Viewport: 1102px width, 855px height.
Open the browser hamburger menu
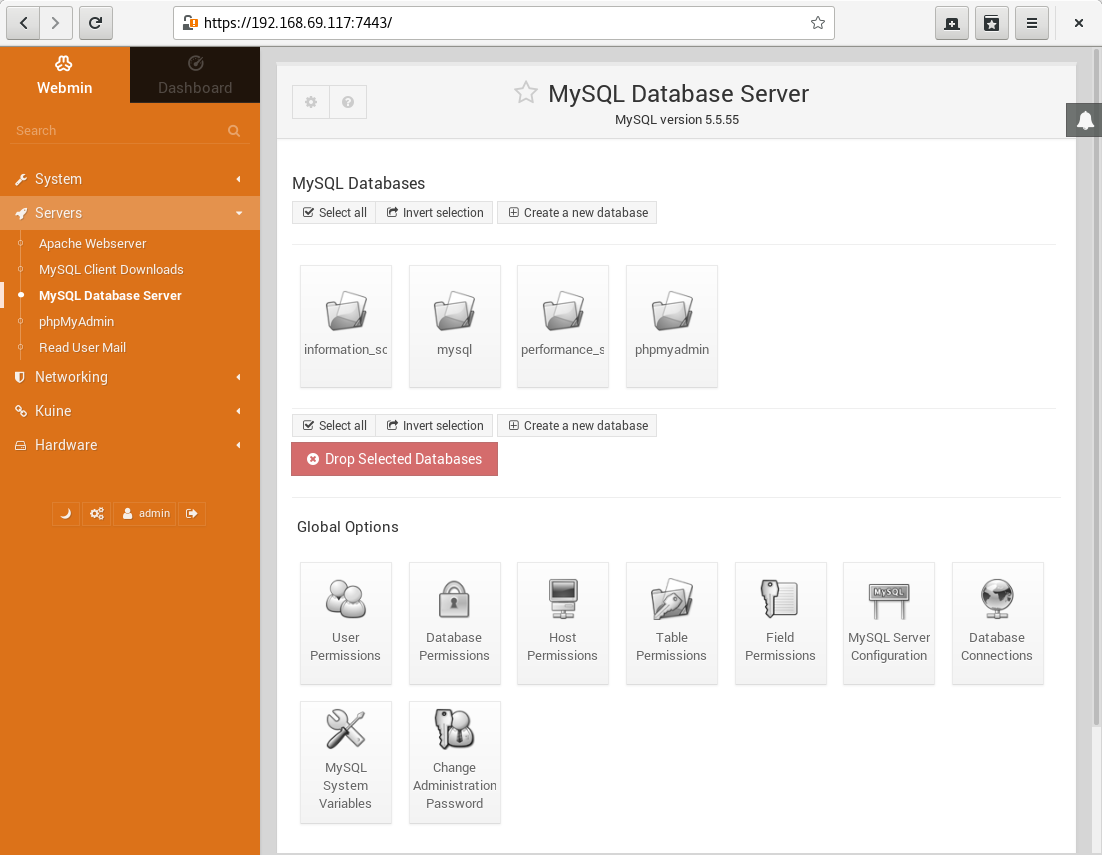click(1032, 23)
